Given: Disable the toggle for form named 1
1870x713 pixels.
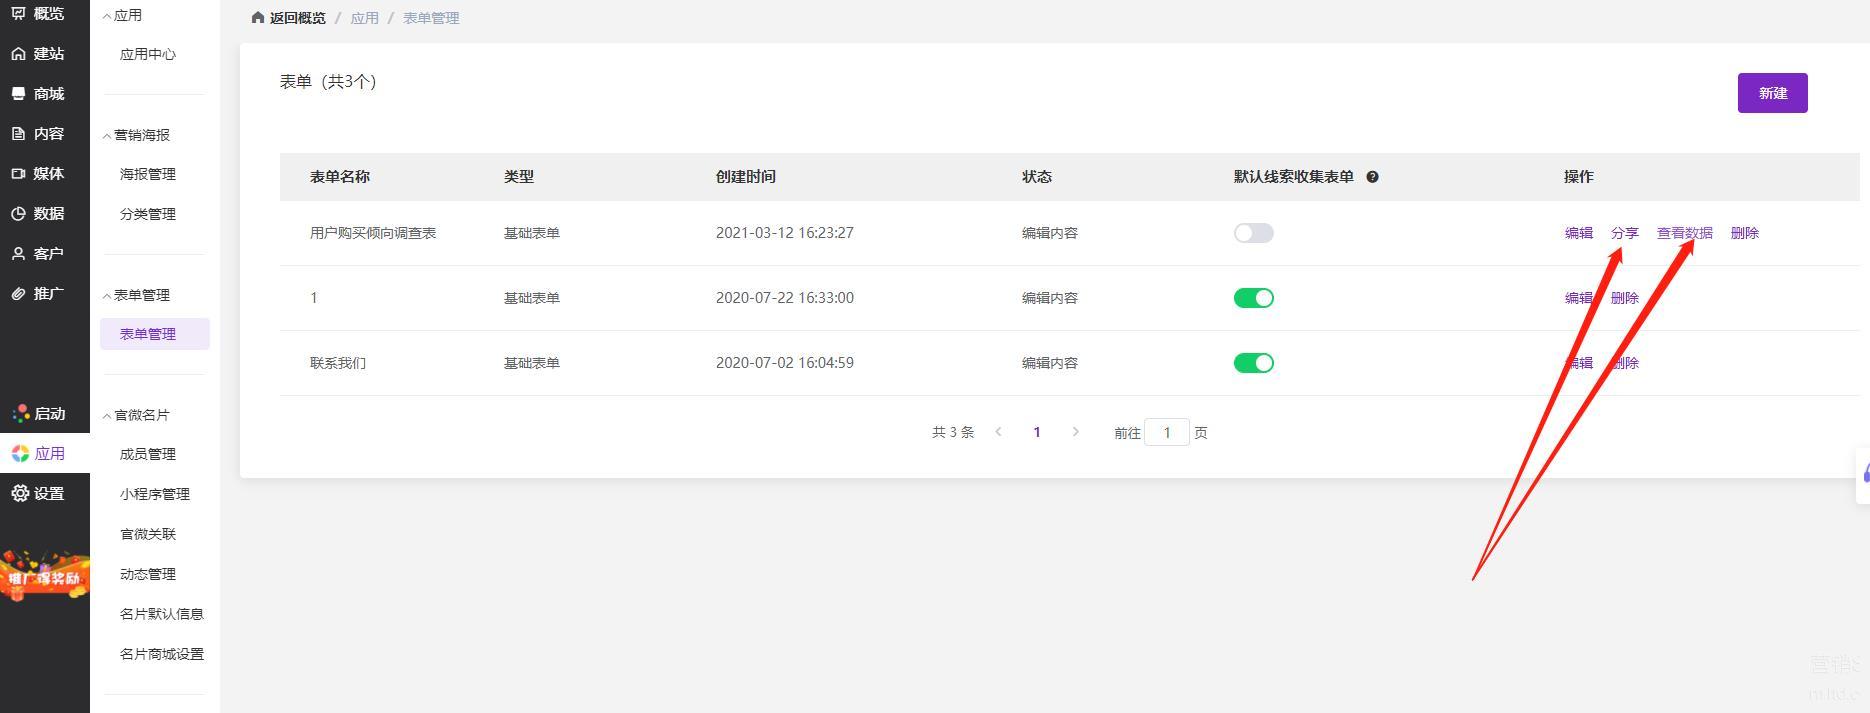Looking at the screenshot, I should (1253, 298).
